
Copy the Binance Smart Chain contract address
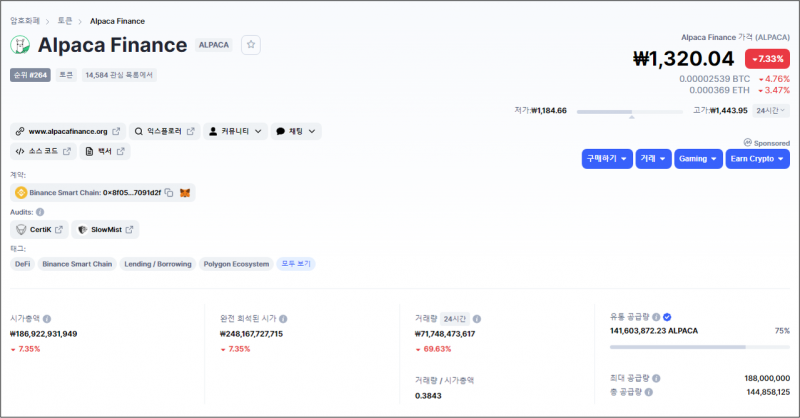[169, 192]
